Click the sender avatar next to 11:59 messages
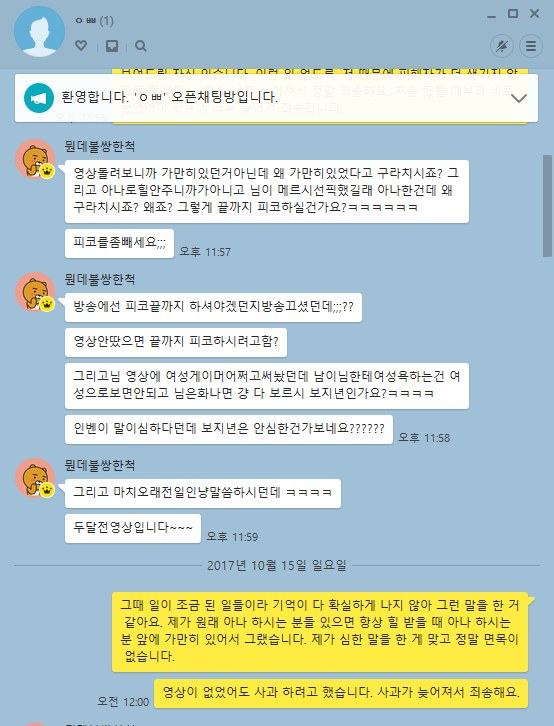 (x=35, y=478)
